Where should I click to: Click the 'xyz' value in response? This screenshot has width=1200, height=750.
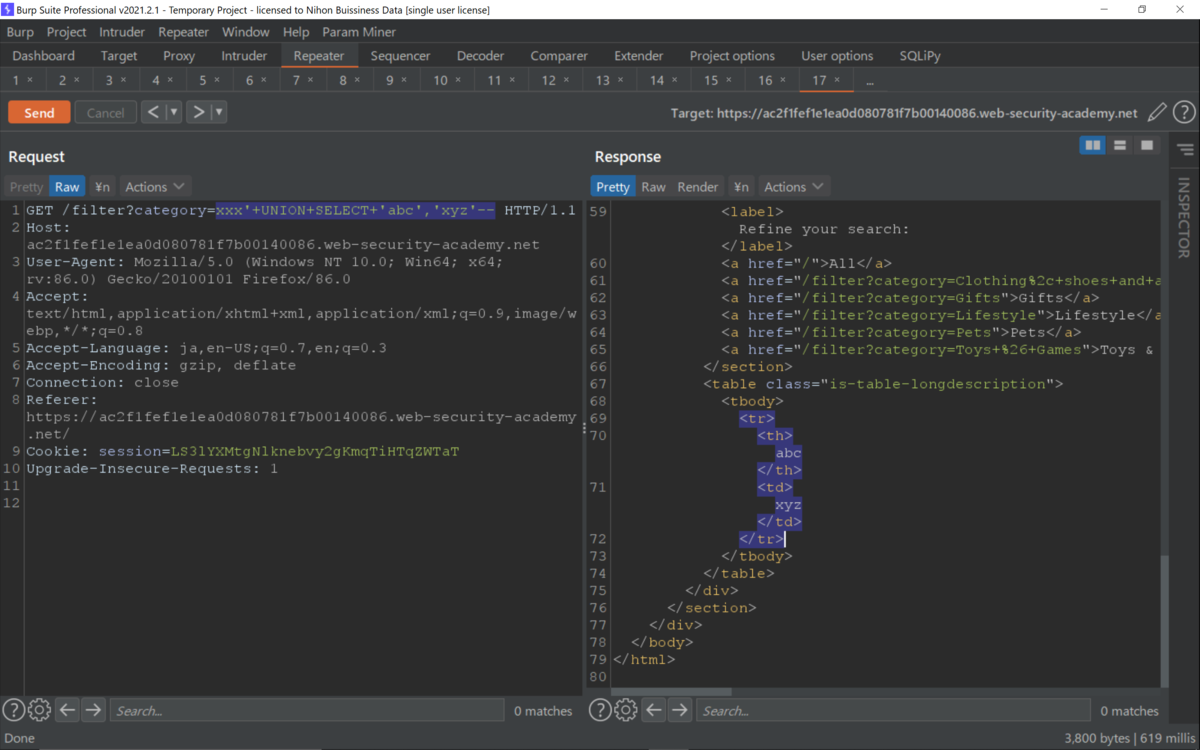tap(789, 505)
